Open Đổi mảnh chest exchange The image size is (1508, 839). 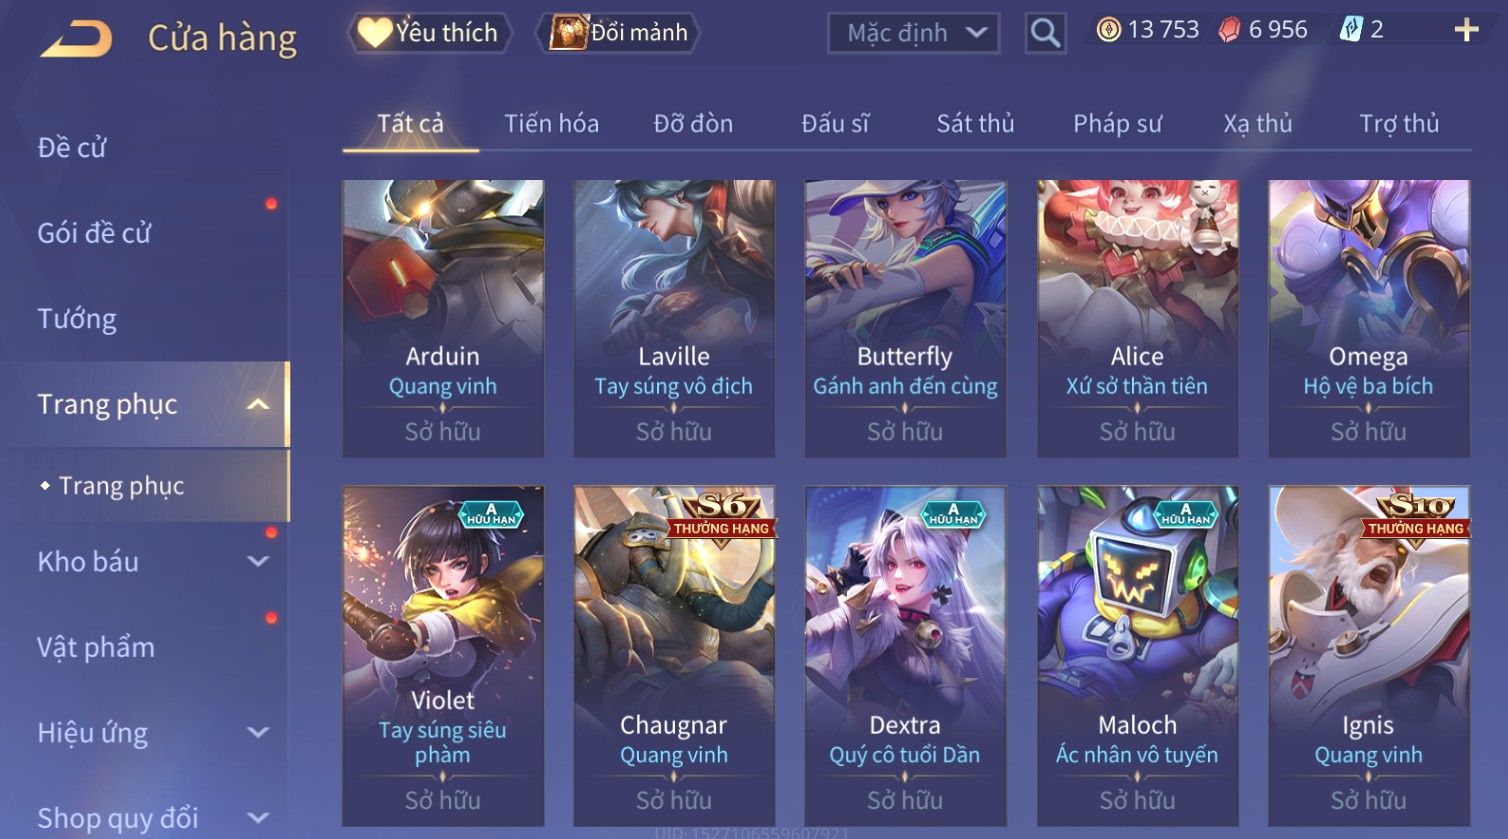[x=618, y=33]
